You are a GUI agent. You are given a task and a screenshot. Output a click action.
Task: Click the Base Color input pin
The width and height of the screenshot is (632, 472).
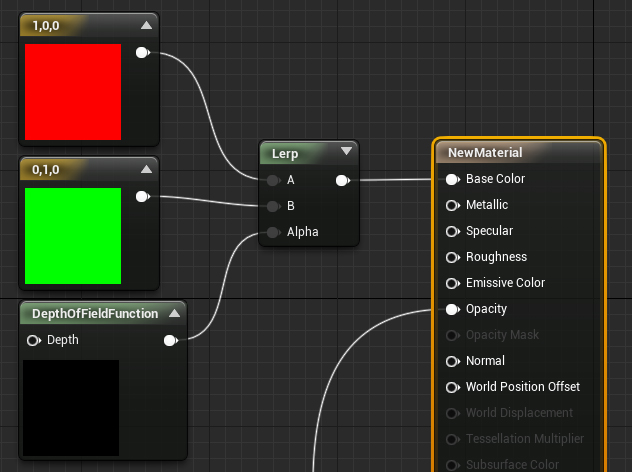453,180
